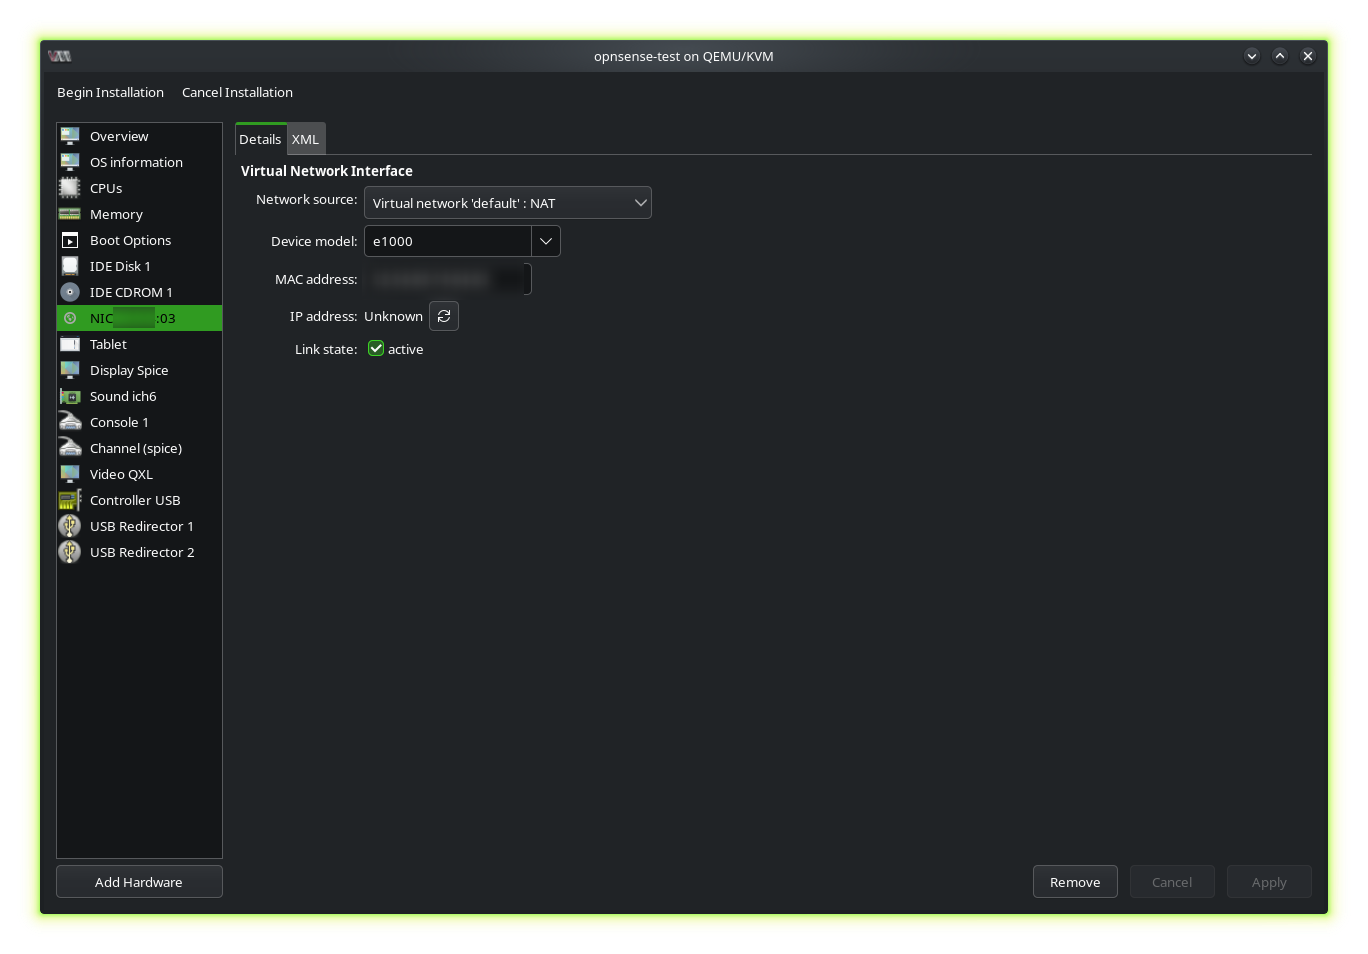Viewport: 1368px width, 954px height.
Task: Select the IDE CDROM 1 disc icon
Action: [70, 292]
